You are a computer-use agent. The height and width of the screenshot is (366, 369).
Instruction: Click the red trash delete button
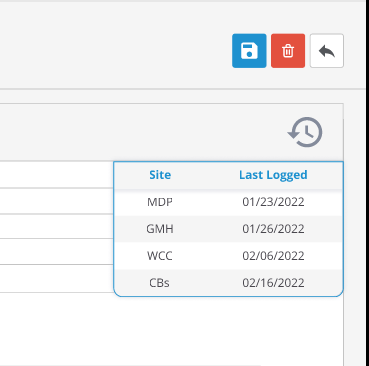pos(288,51)
